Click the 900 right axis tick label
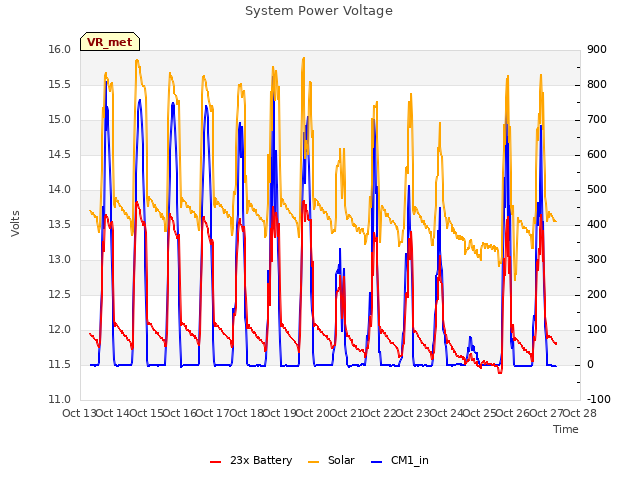The image size is (640, 480). point(597,50)
